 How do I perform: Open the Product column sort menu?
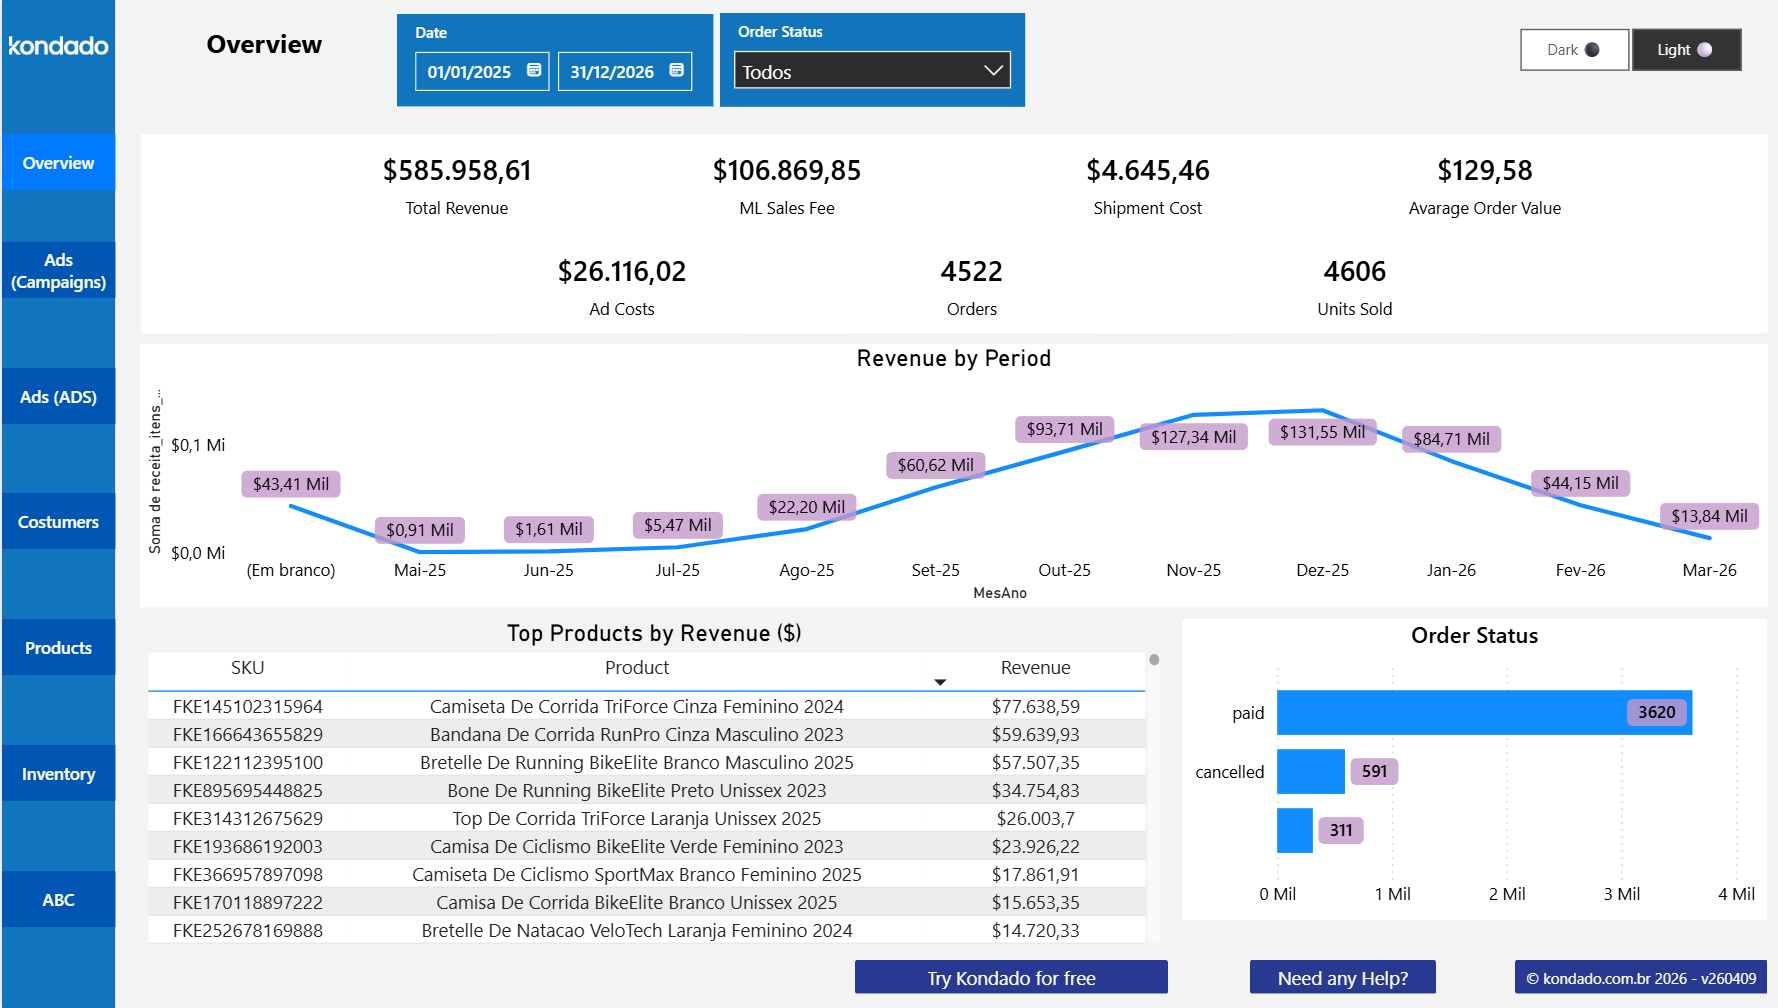(940, 681)
